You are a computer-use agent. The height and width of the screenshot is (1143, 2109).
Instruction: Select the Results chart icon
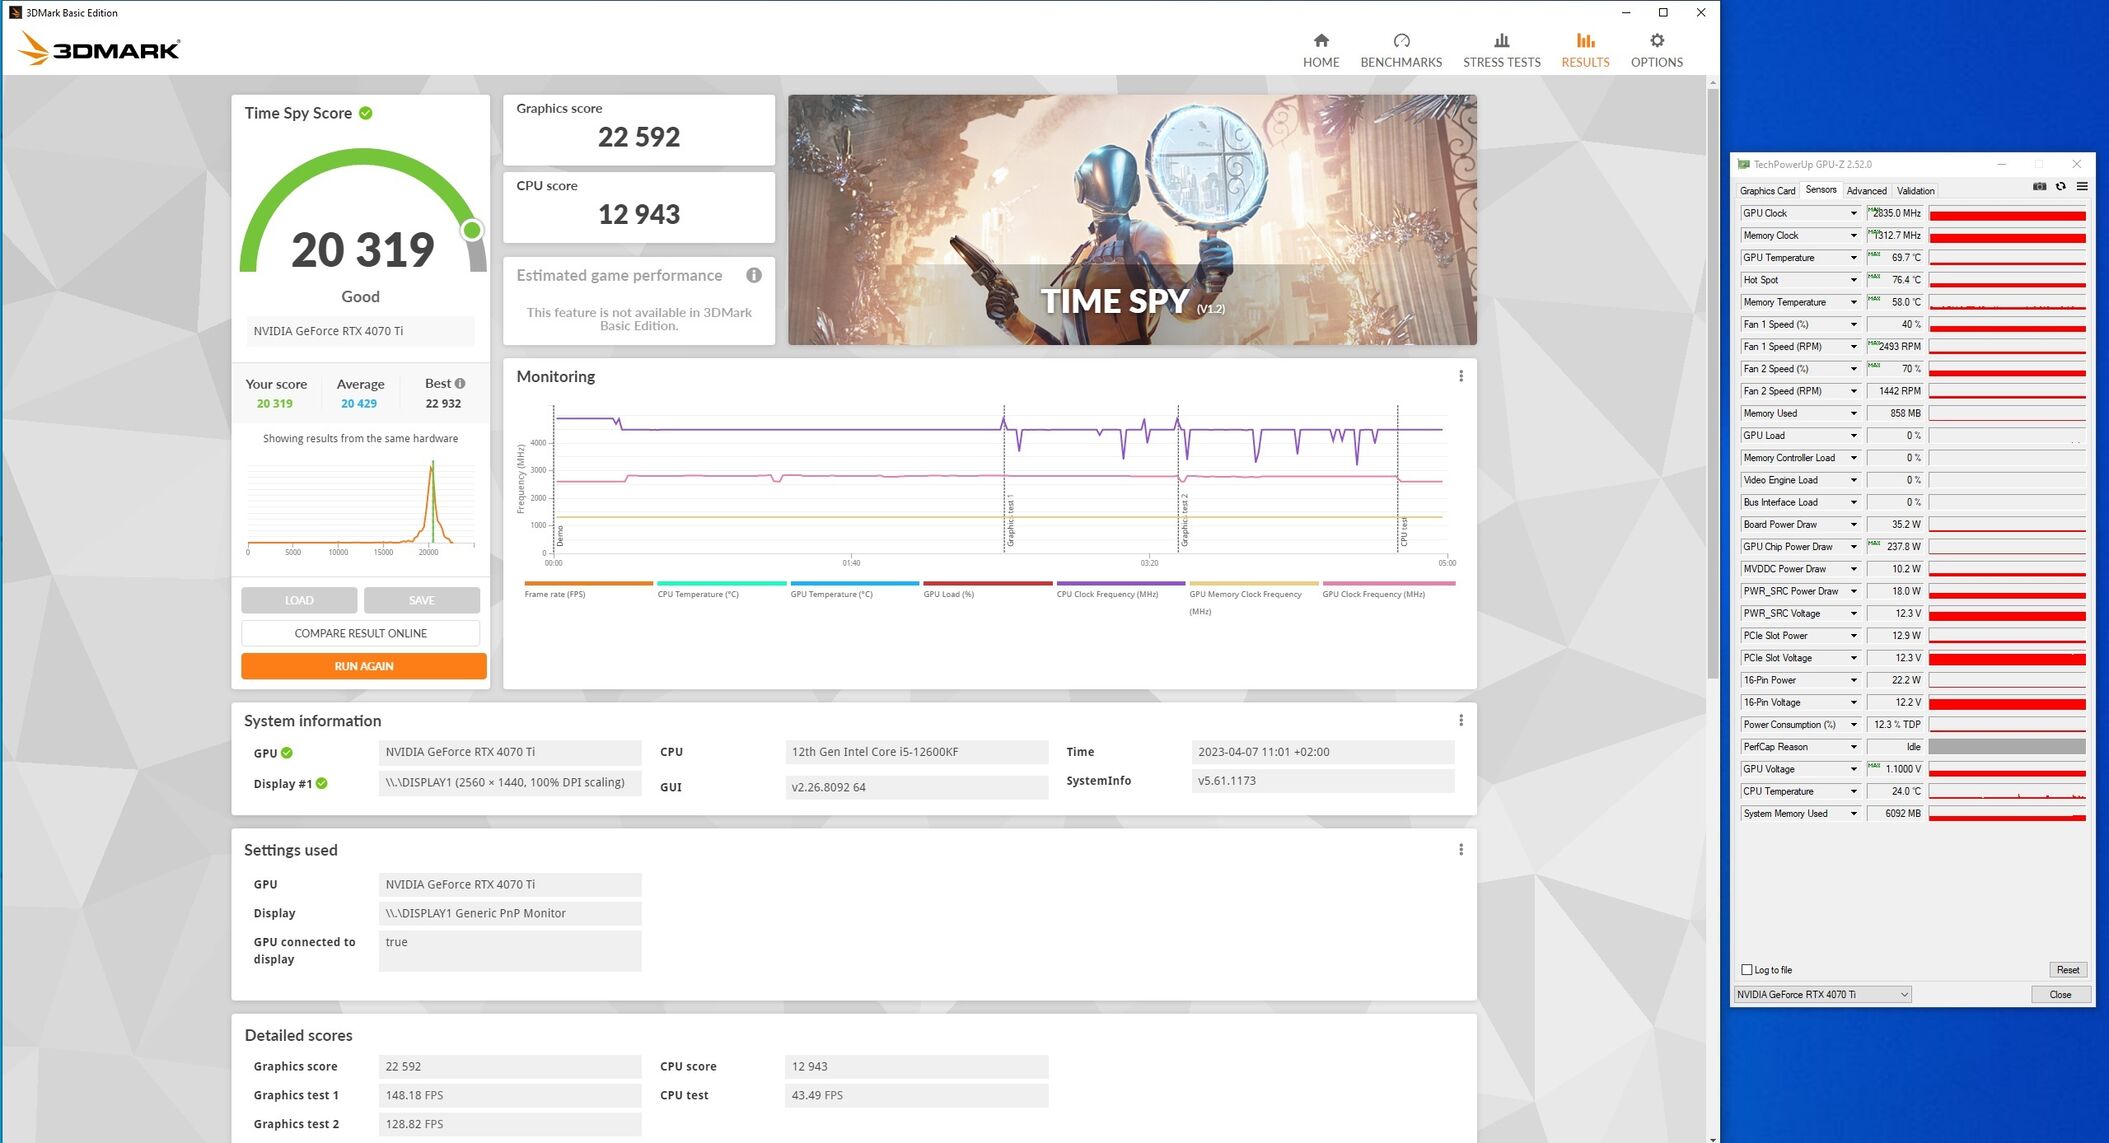1585,41
